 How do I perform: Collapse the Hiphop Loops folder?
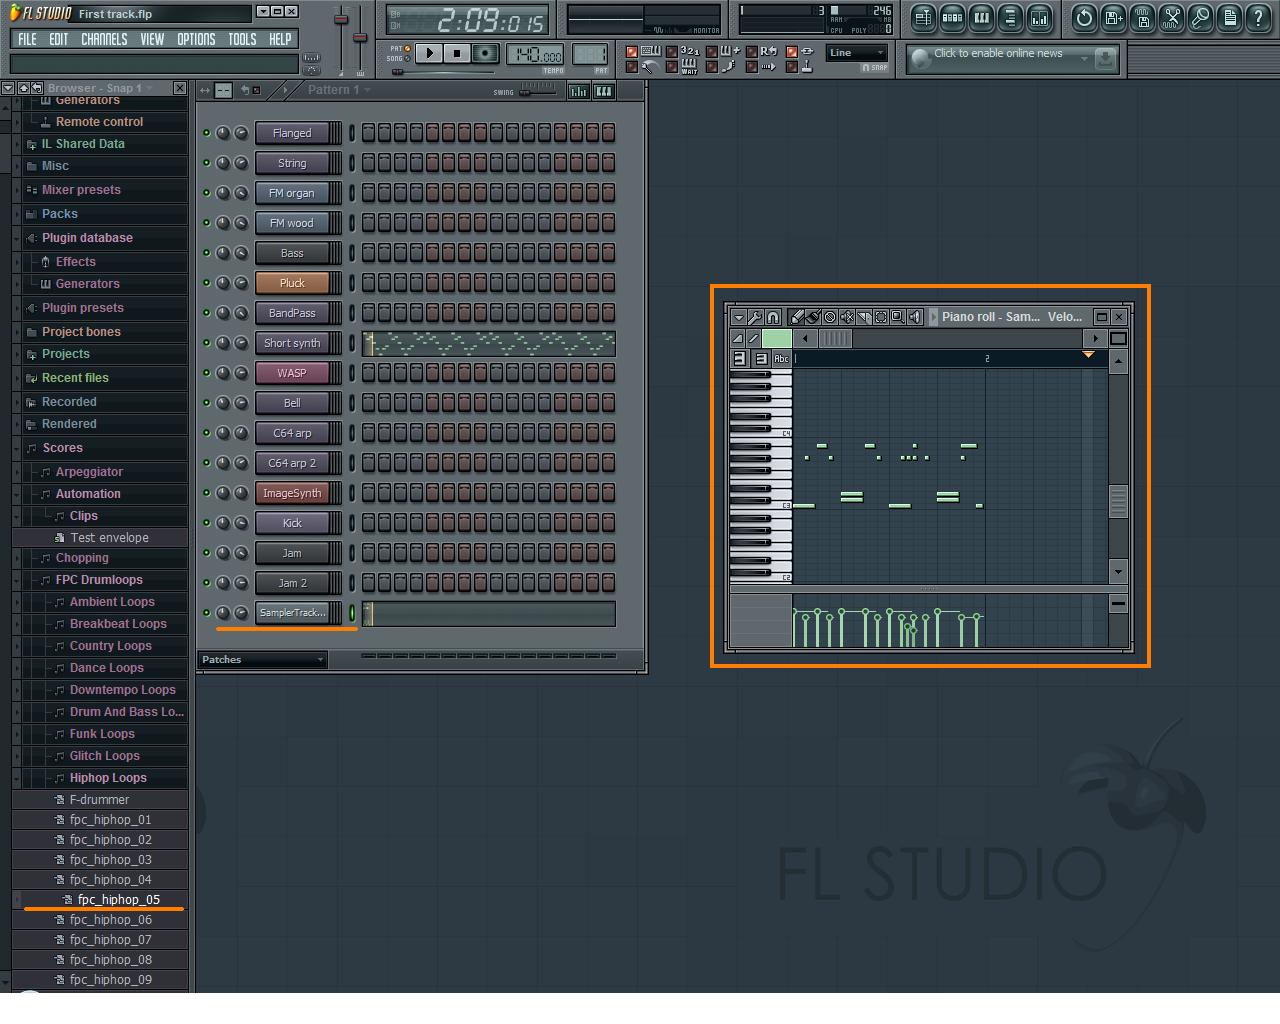click(x=108, y=778)
